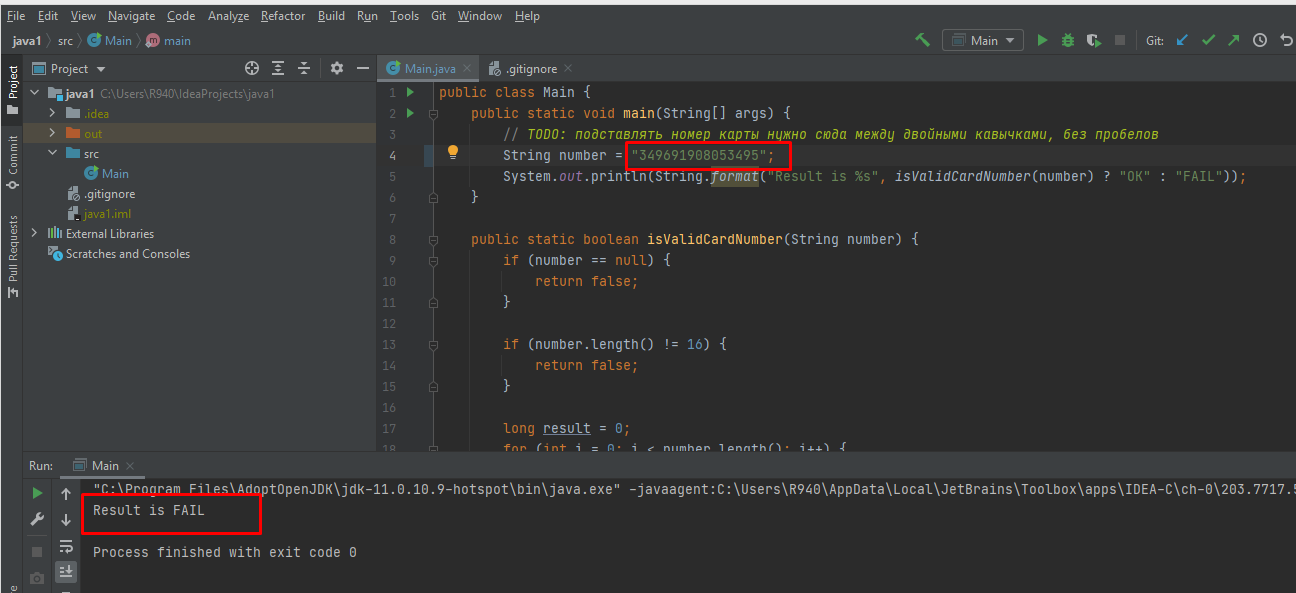The height and width of the screenshot is (593, 1296).
Task: Open the Help menu
Action: (527, 15)
